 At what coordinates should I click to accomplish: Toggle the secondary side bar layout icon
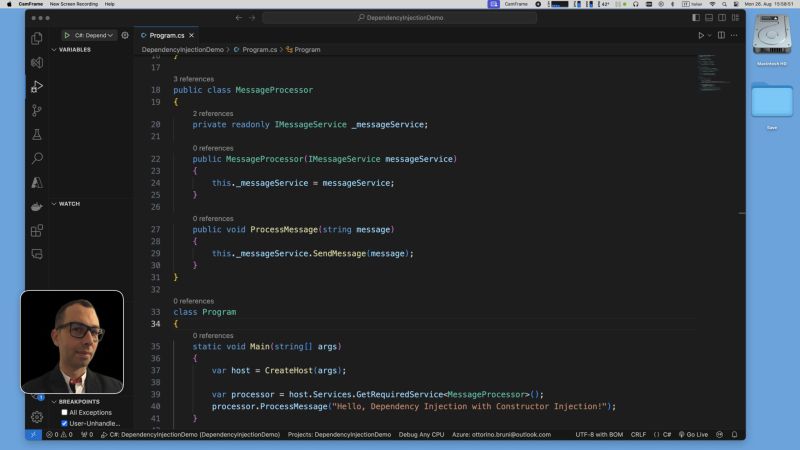coord(722,17)
